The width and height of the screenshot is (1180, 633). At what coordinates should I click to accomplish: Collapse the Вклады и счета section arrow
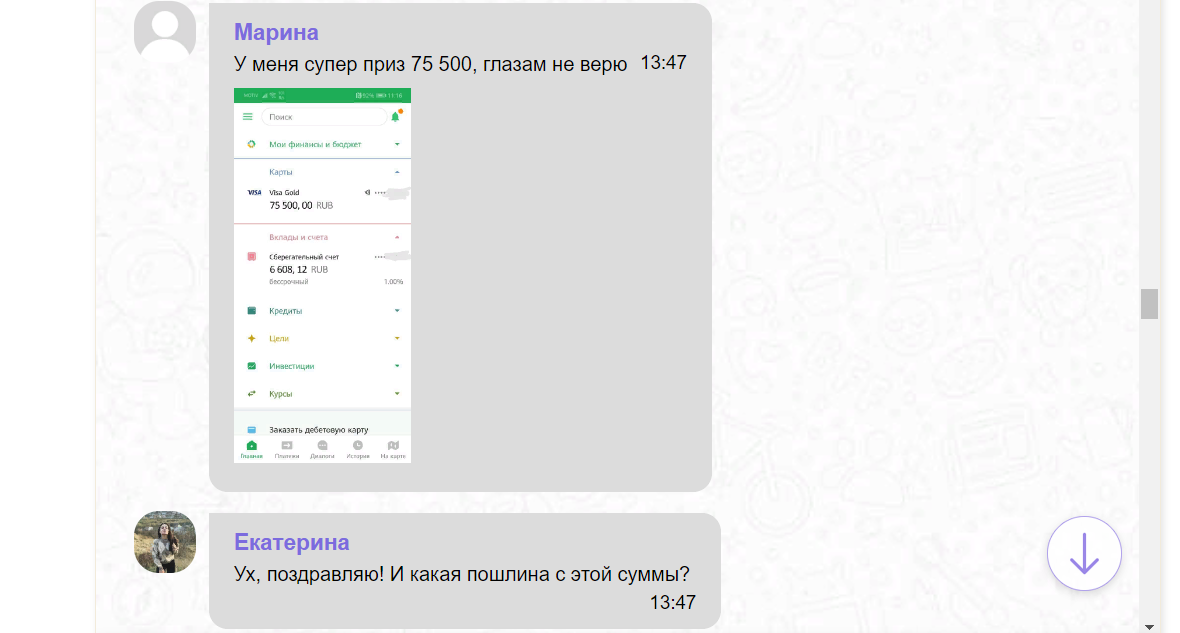coord(397,237)
